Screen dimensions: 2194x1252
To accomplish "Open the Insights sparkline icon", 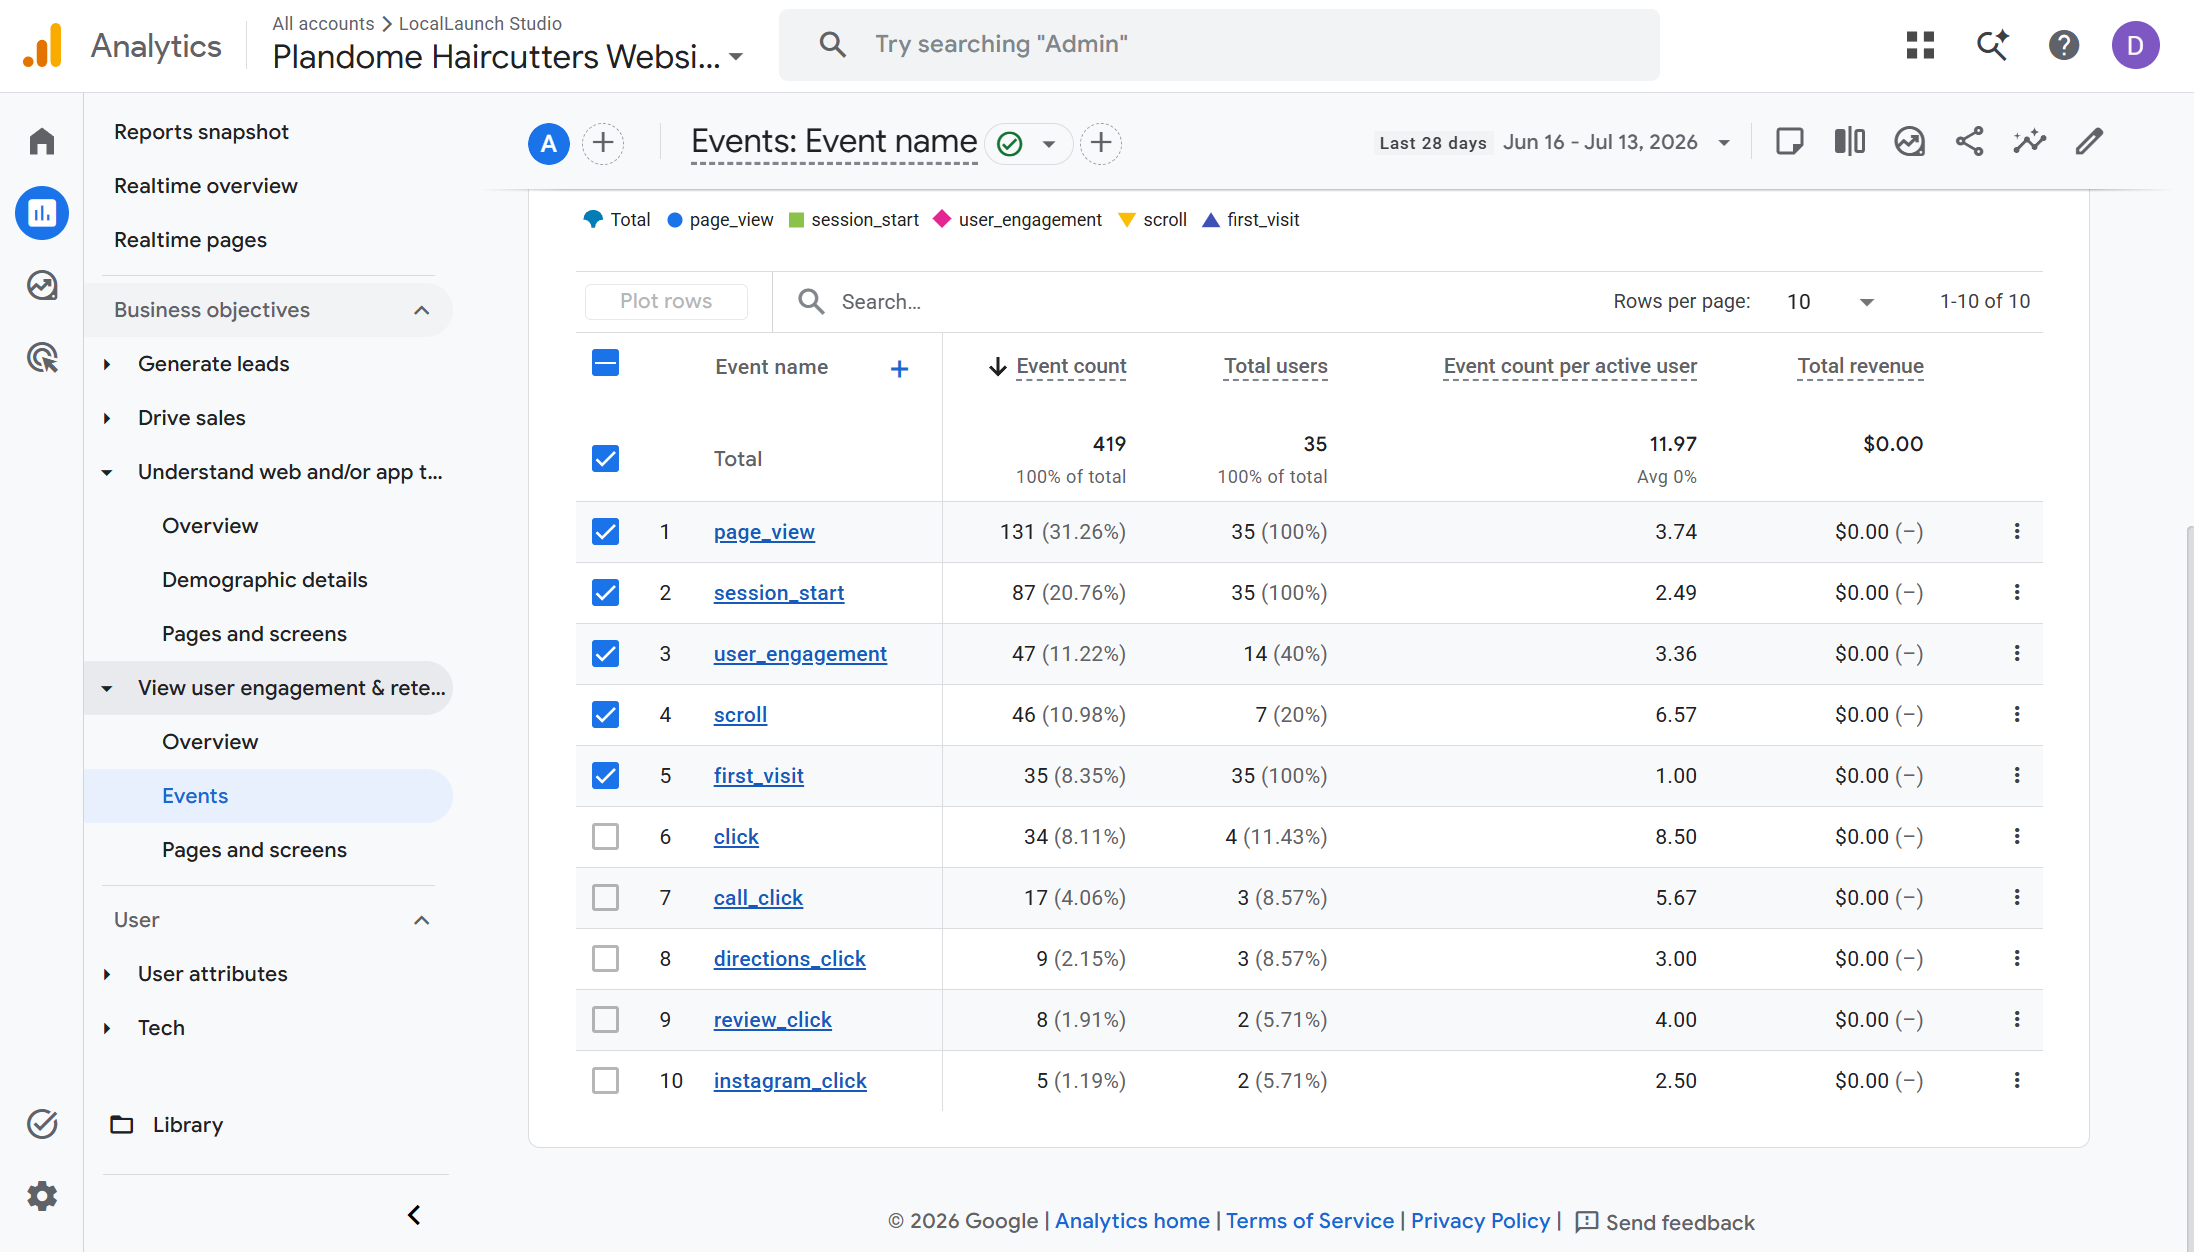I will [x=2029, y=142].
